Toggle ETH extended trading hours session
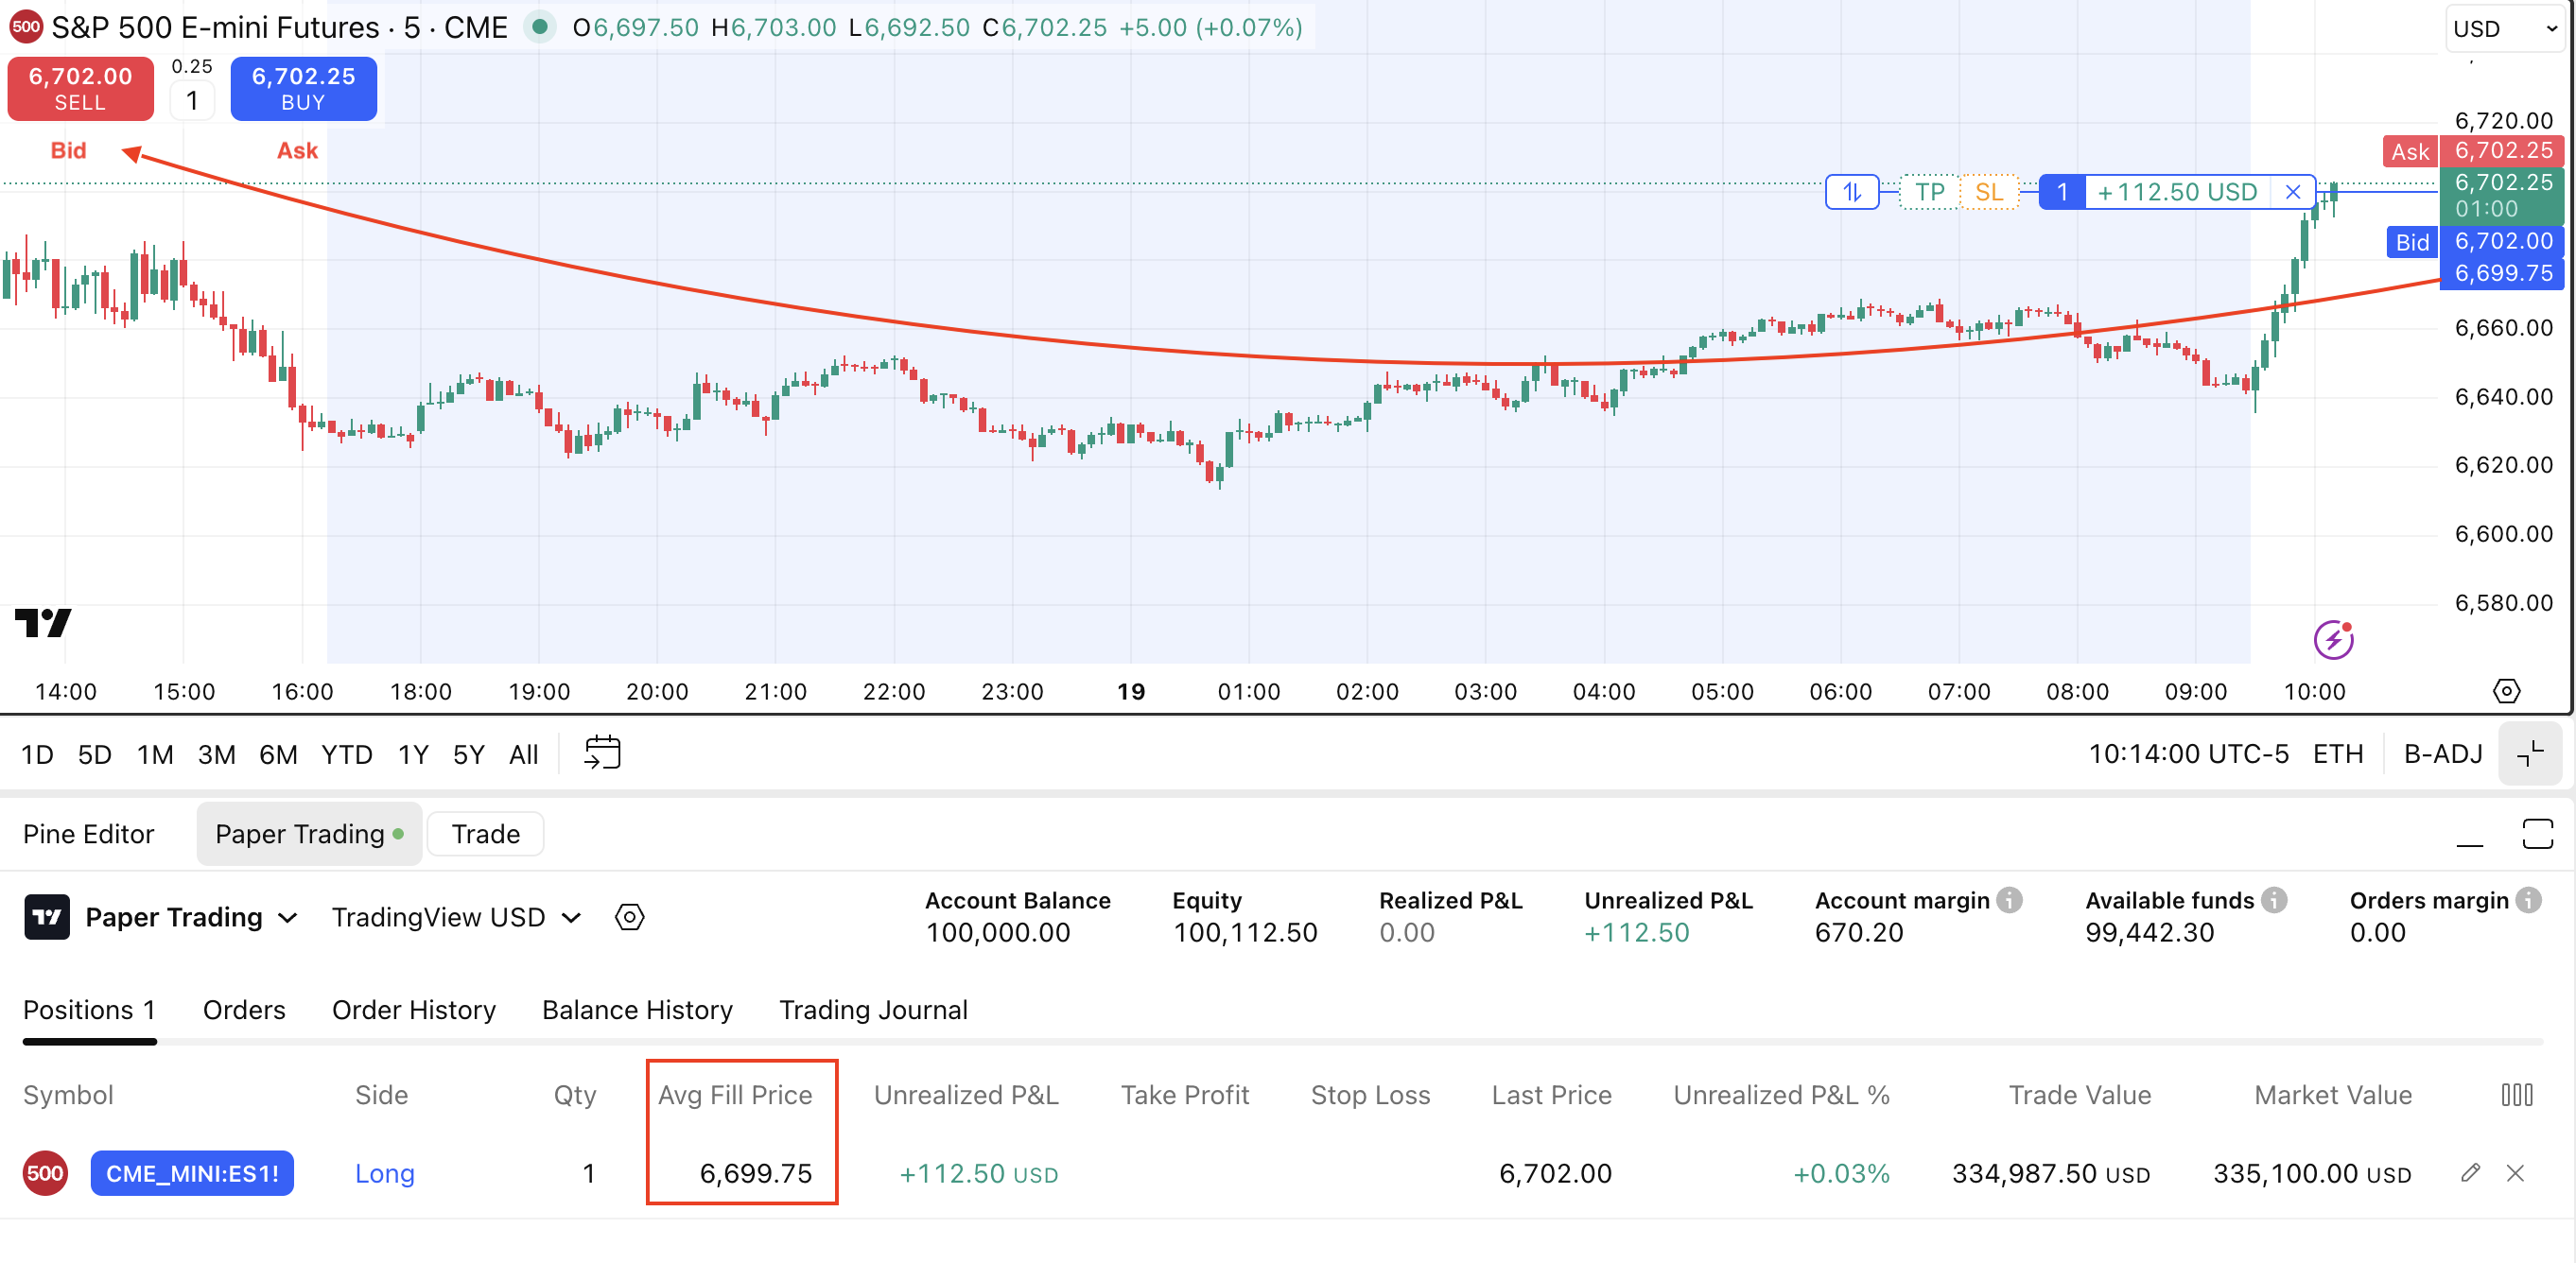The width and height of the screenshot is (2576, 1263). 2338,754
